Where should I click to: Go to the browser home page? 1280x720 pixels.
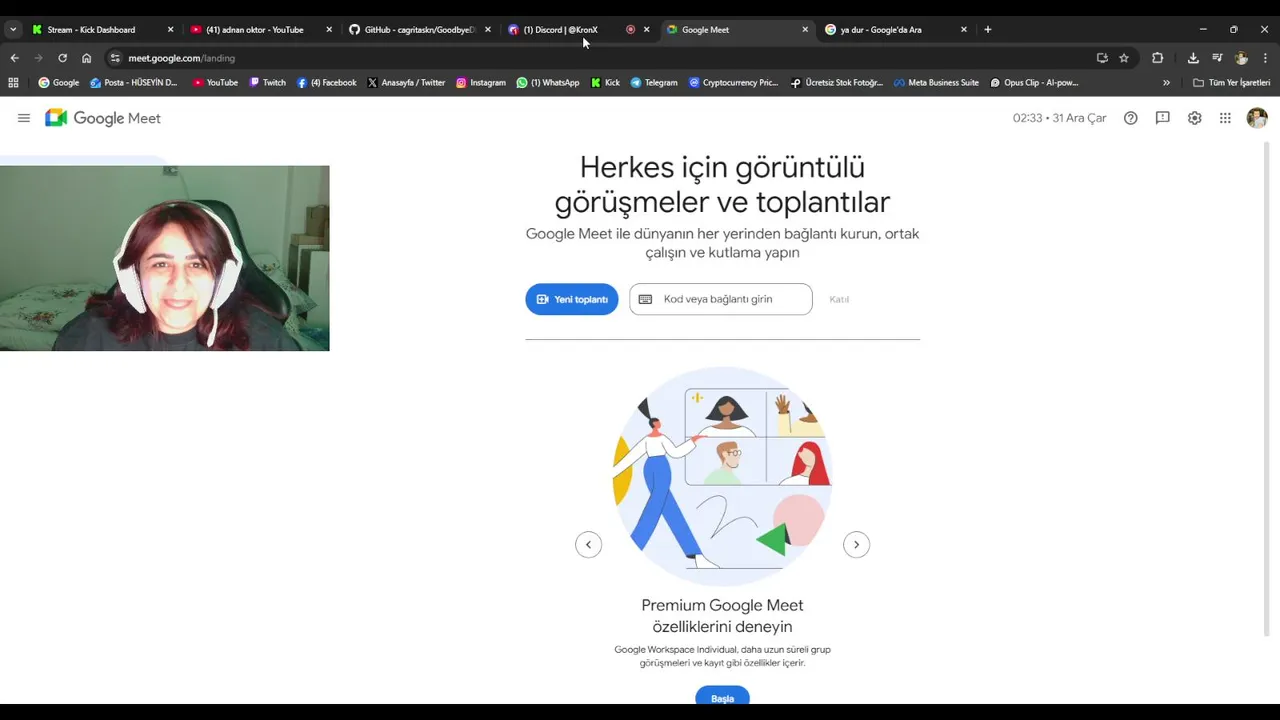(x=86, y=58)
